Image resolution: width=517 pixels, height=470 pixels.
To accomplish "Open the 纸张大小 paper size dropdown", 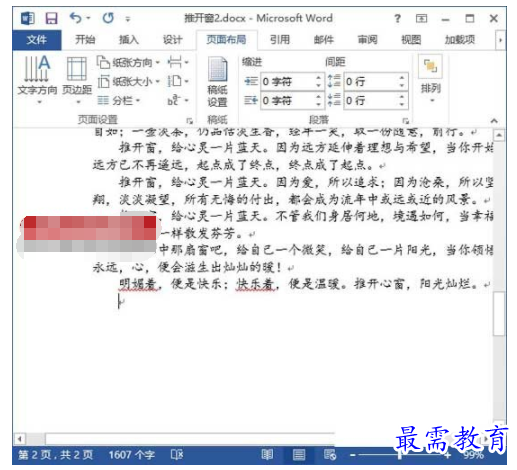I will click(129, 81).
